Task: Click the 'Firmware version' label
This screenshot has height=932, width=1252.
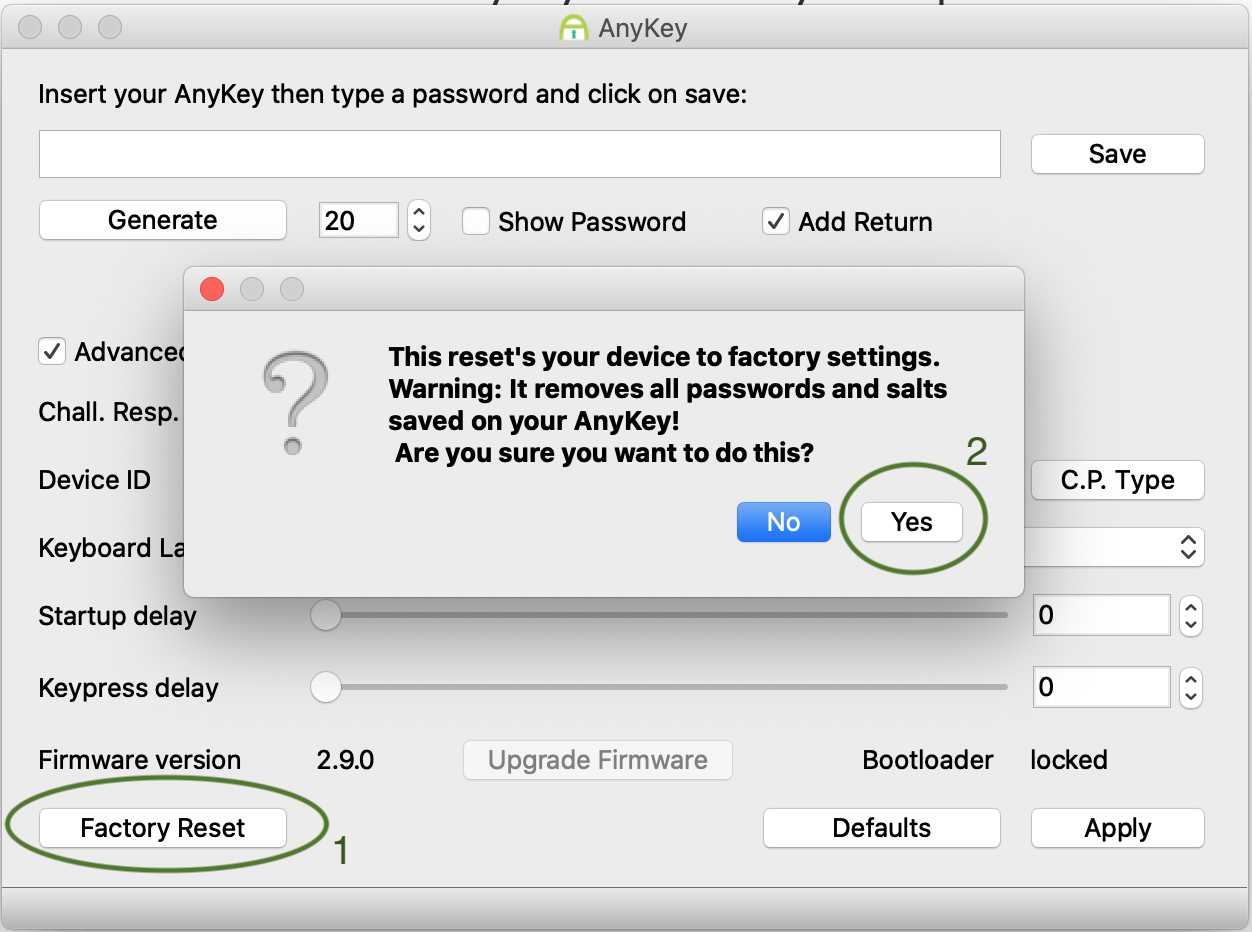Action: pos(140,760)
